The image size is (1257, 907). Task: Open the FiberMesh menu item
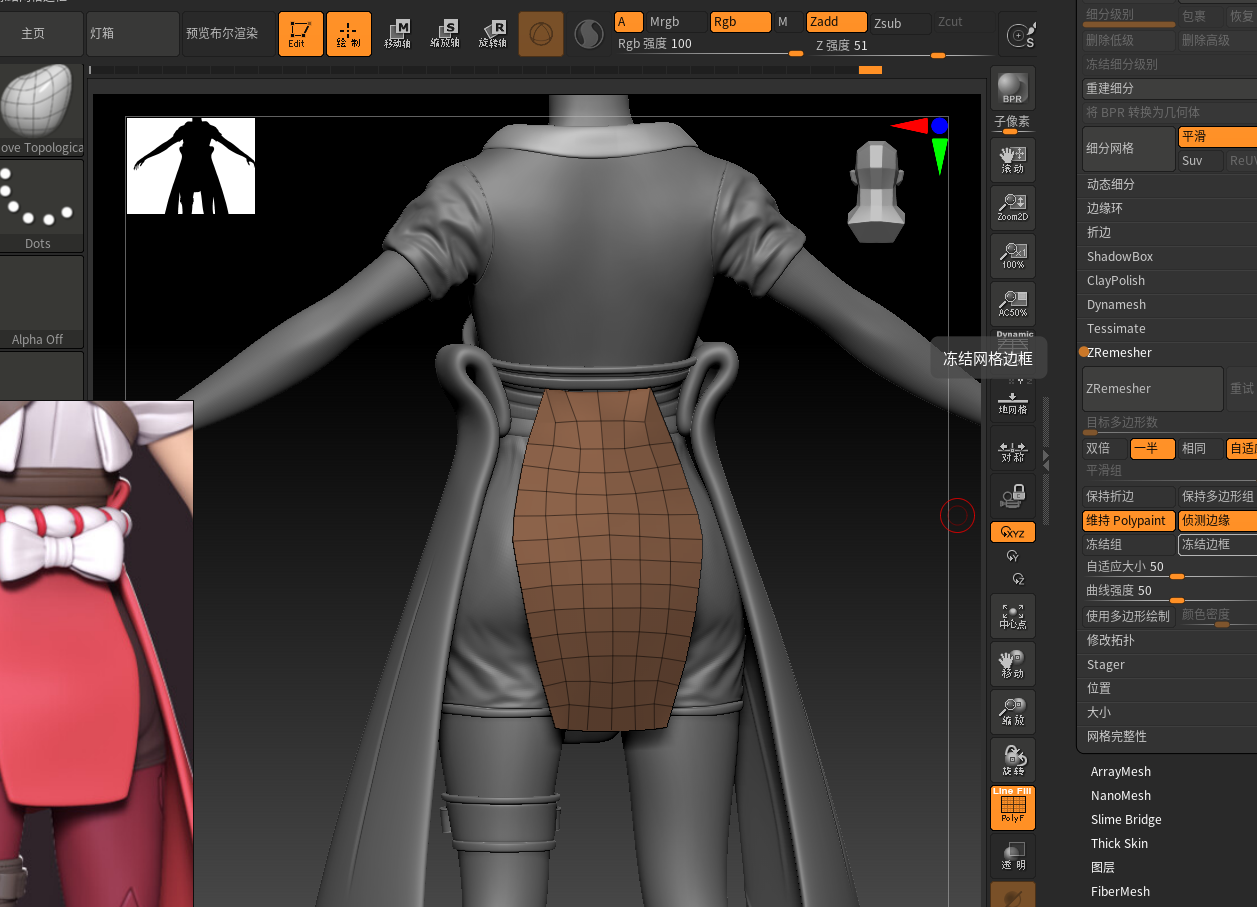coord(1120,892)
